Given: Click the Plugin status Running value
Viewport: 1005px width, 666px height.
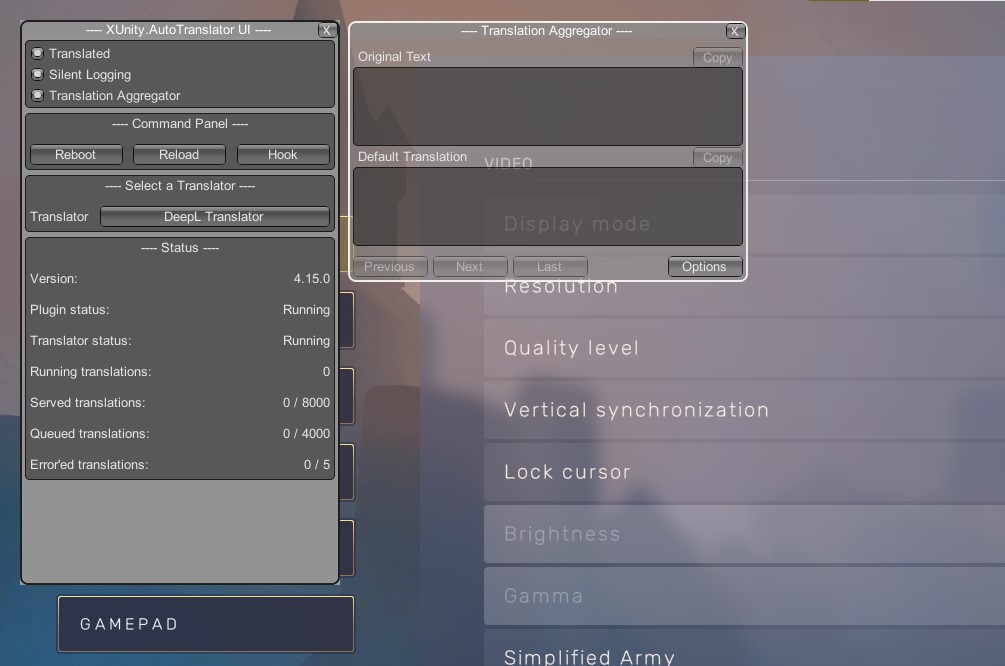Looking at the screenshot, I should 306,310.
